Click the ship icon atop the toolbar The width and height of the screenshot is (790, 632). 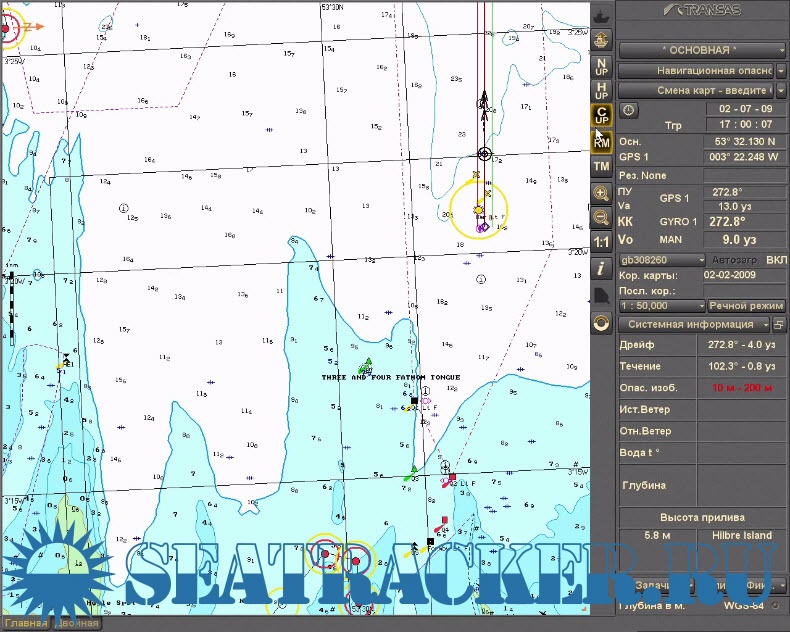[601, 15]
